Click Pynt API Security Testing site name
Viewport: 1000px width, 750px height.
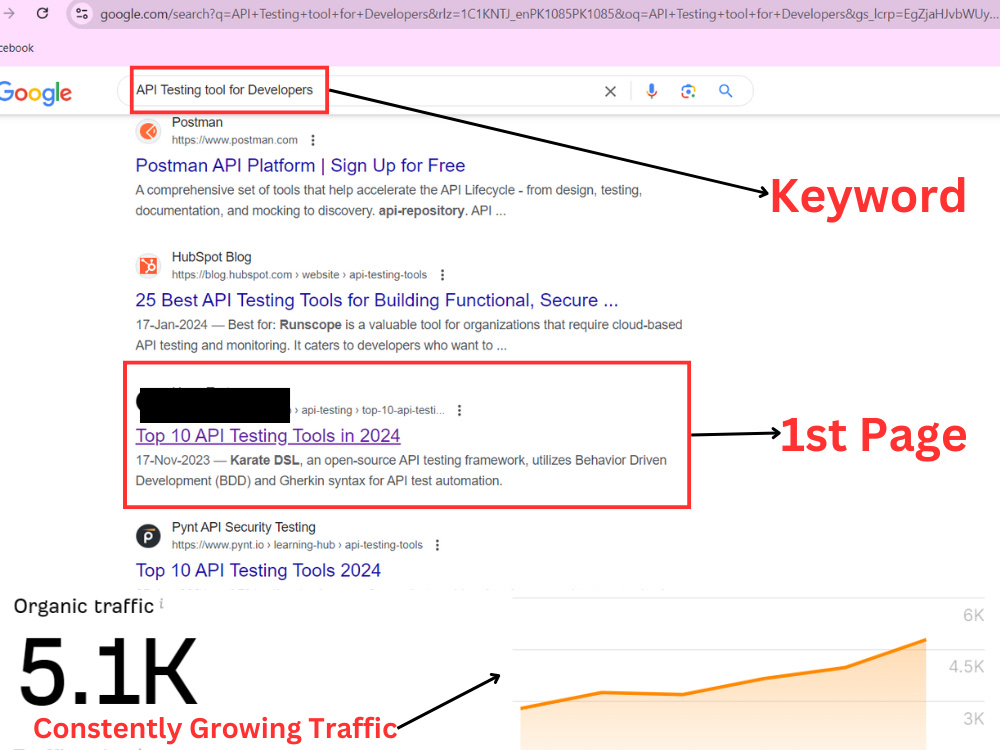tap(244, 527)
